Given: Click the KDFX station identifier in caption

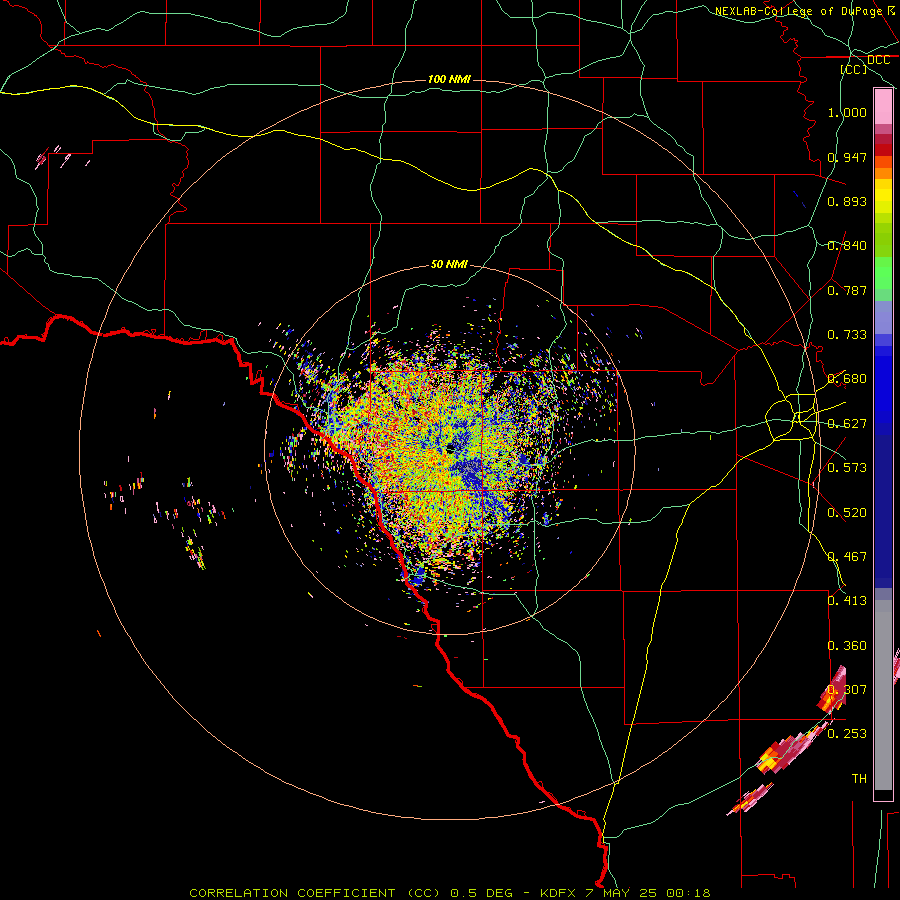Looking at the screenshot, I should [x=558, y=893].
